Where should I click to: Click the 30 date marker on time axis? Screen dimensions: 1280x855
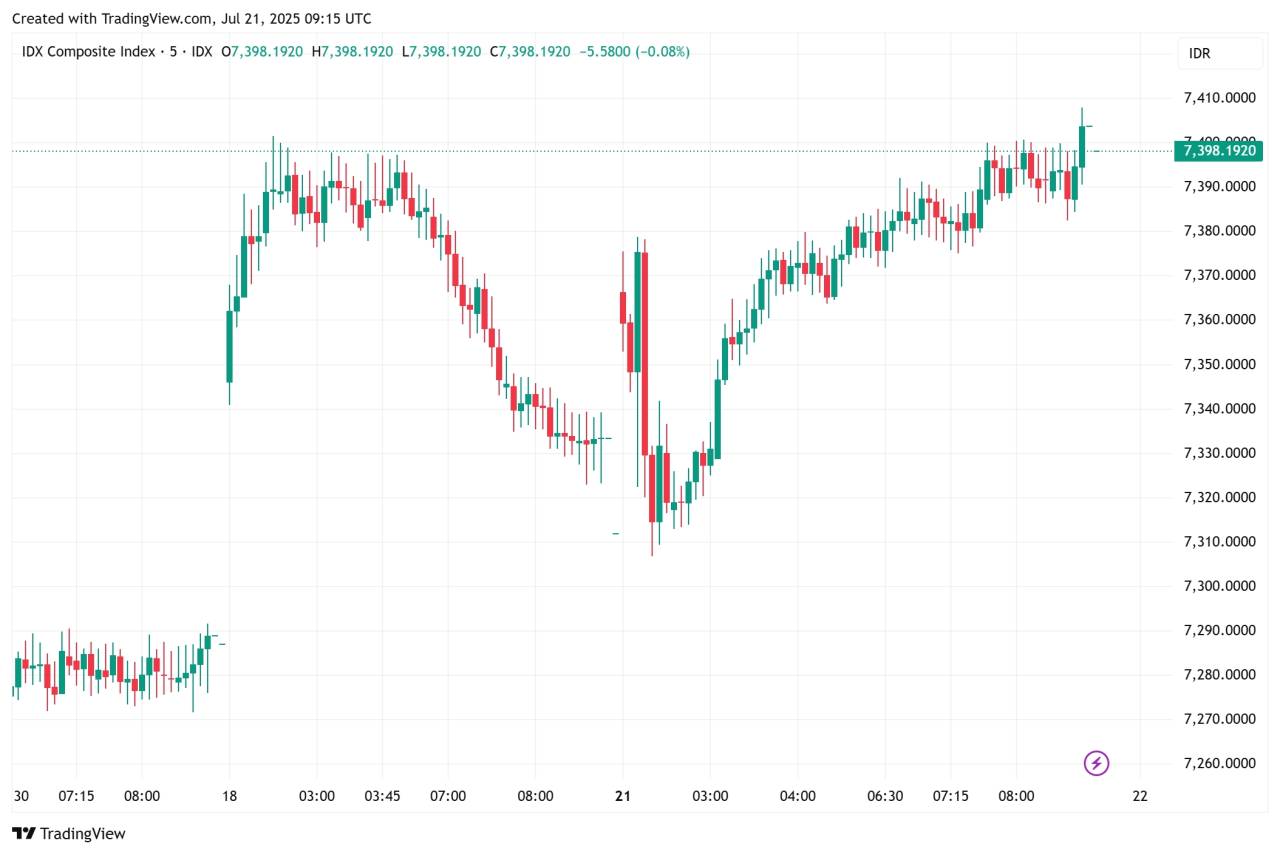21,796
